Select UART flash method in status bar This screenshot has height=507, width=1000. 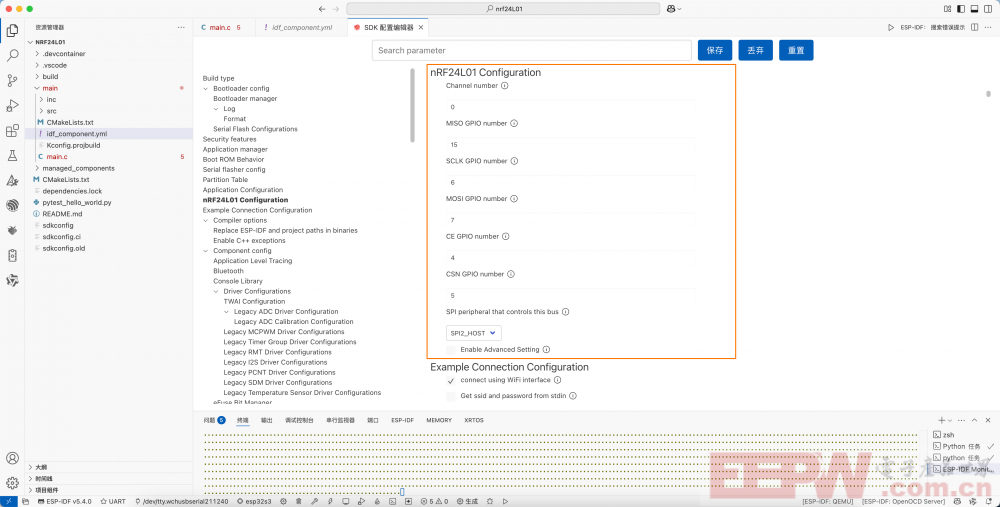click(x=112, y=501)
